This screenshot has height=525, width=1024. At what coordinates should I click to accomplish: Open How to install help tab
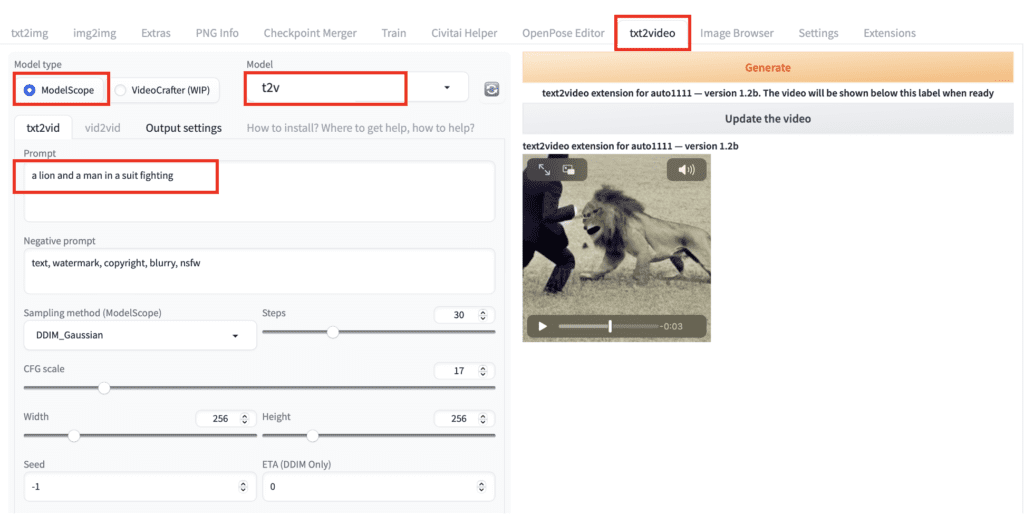(360, 128)
